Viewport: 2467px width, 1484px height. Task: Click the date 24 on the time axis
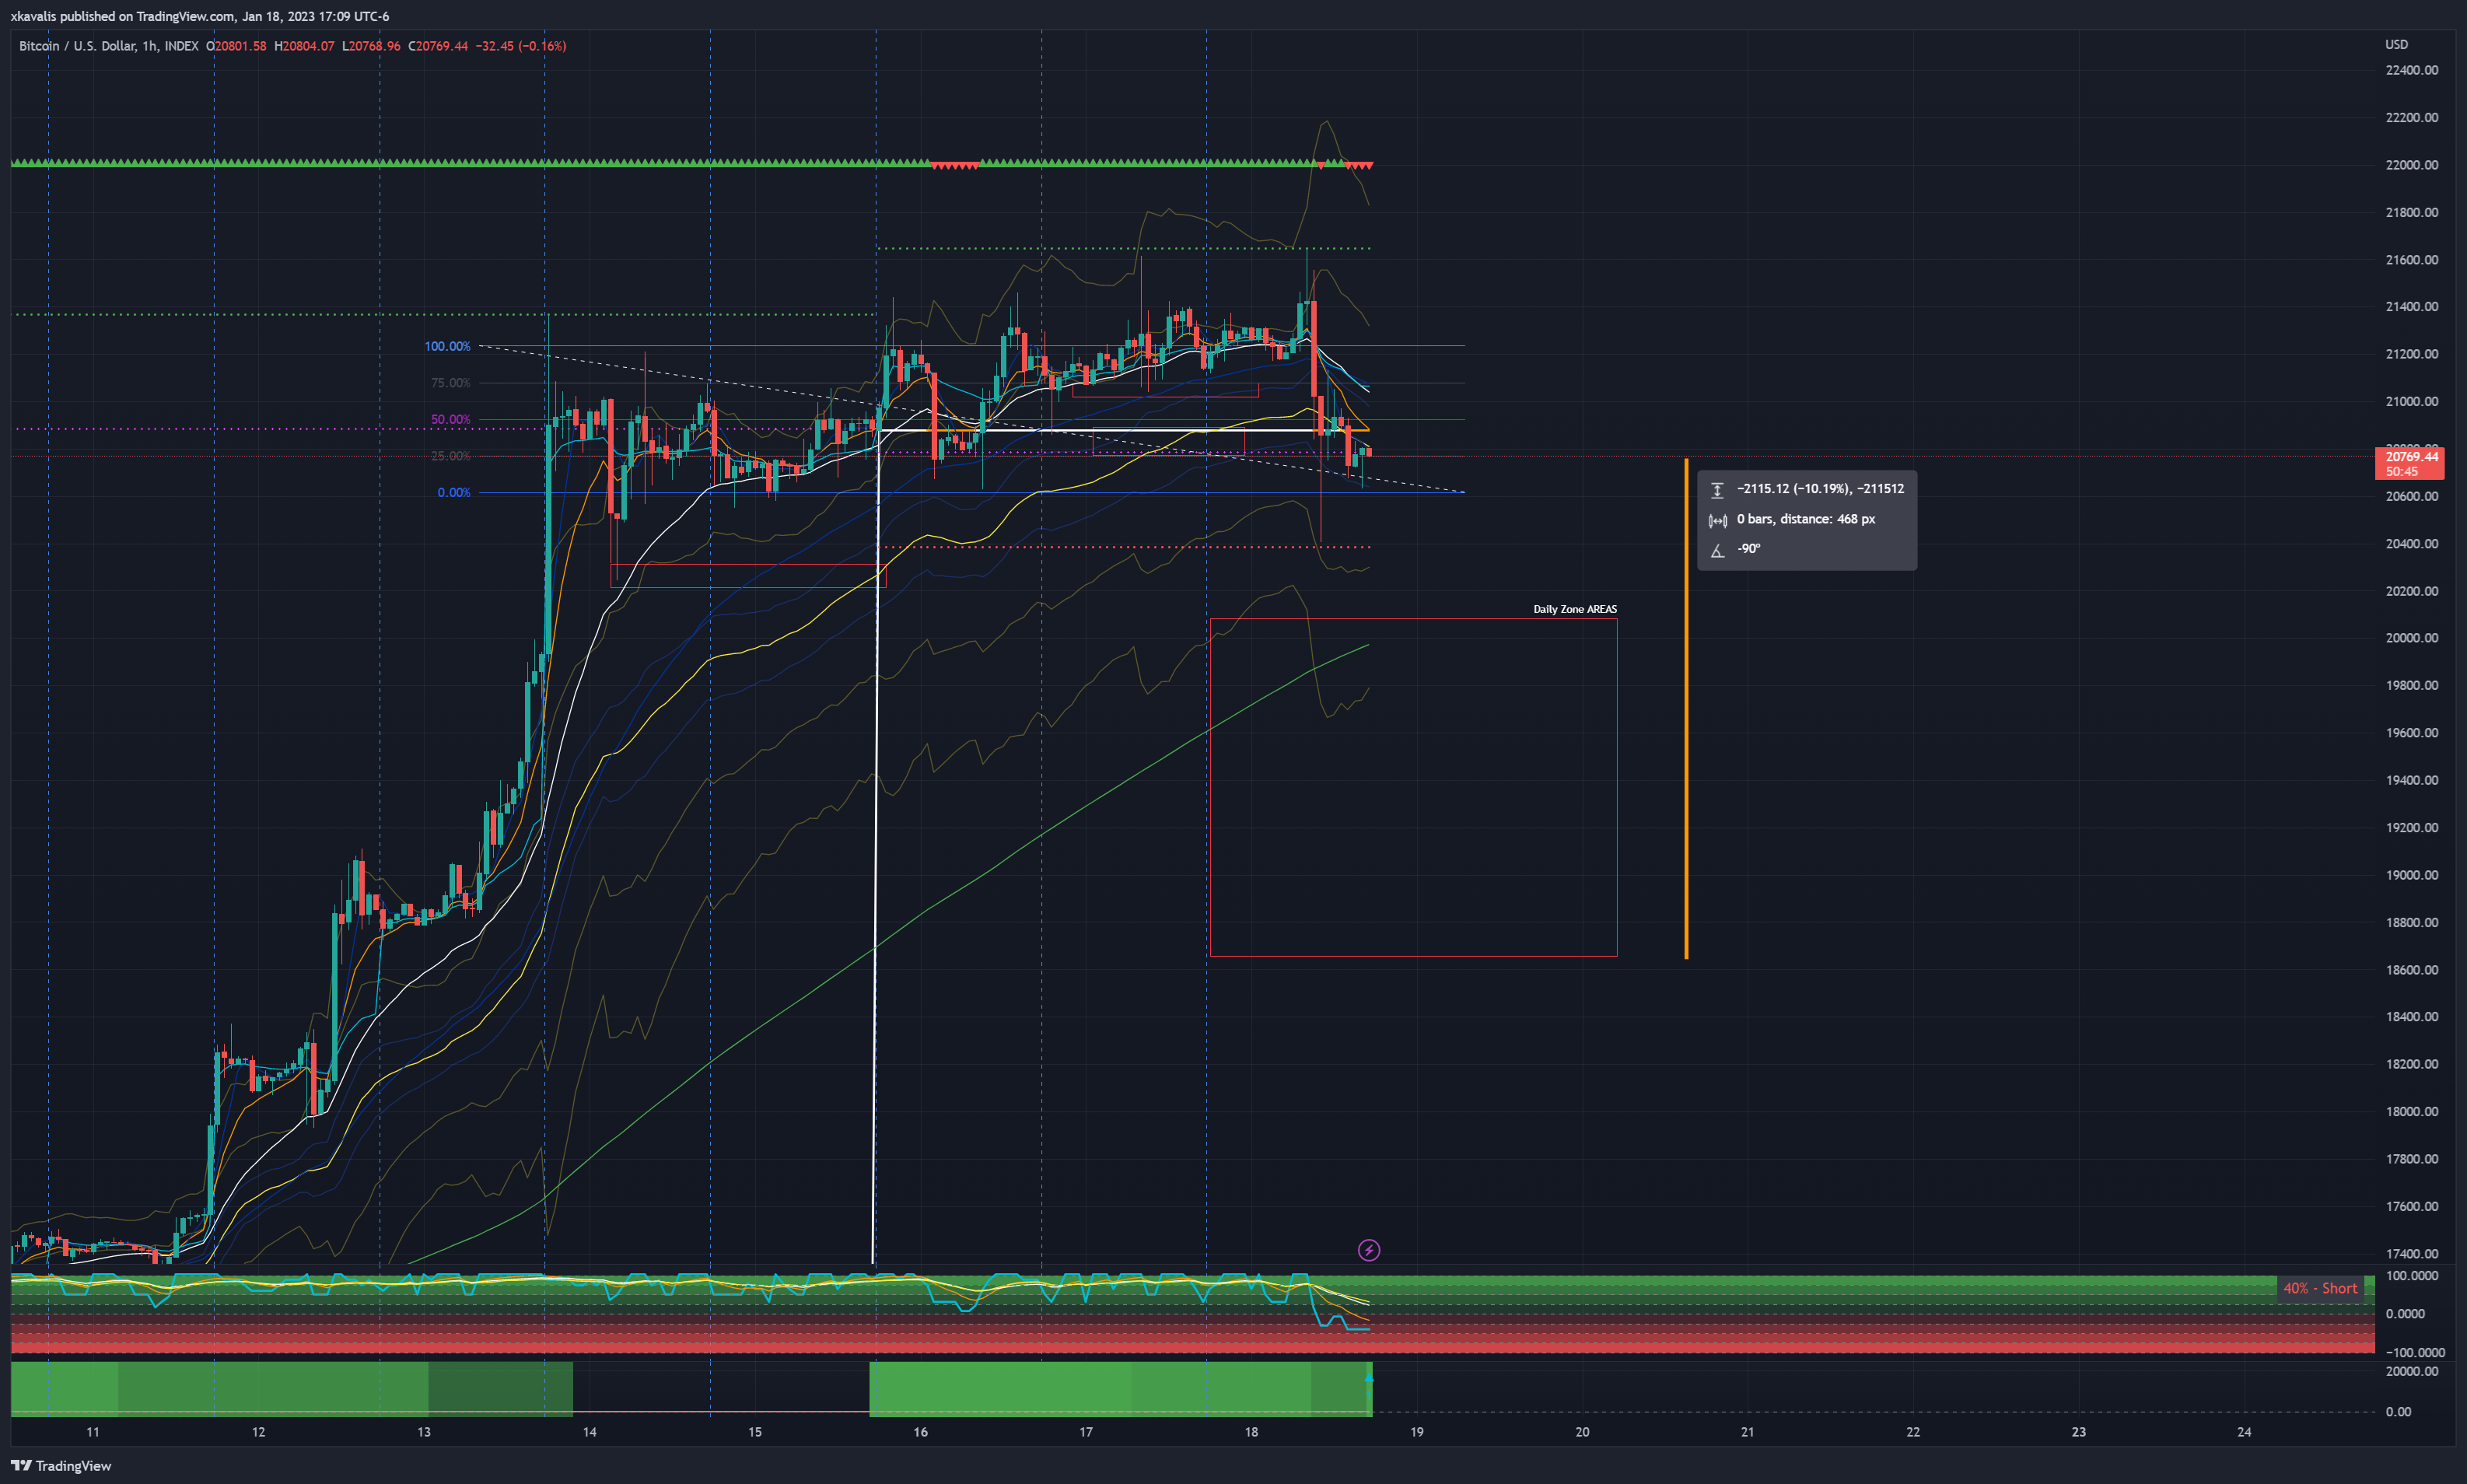[2244, 1432]
